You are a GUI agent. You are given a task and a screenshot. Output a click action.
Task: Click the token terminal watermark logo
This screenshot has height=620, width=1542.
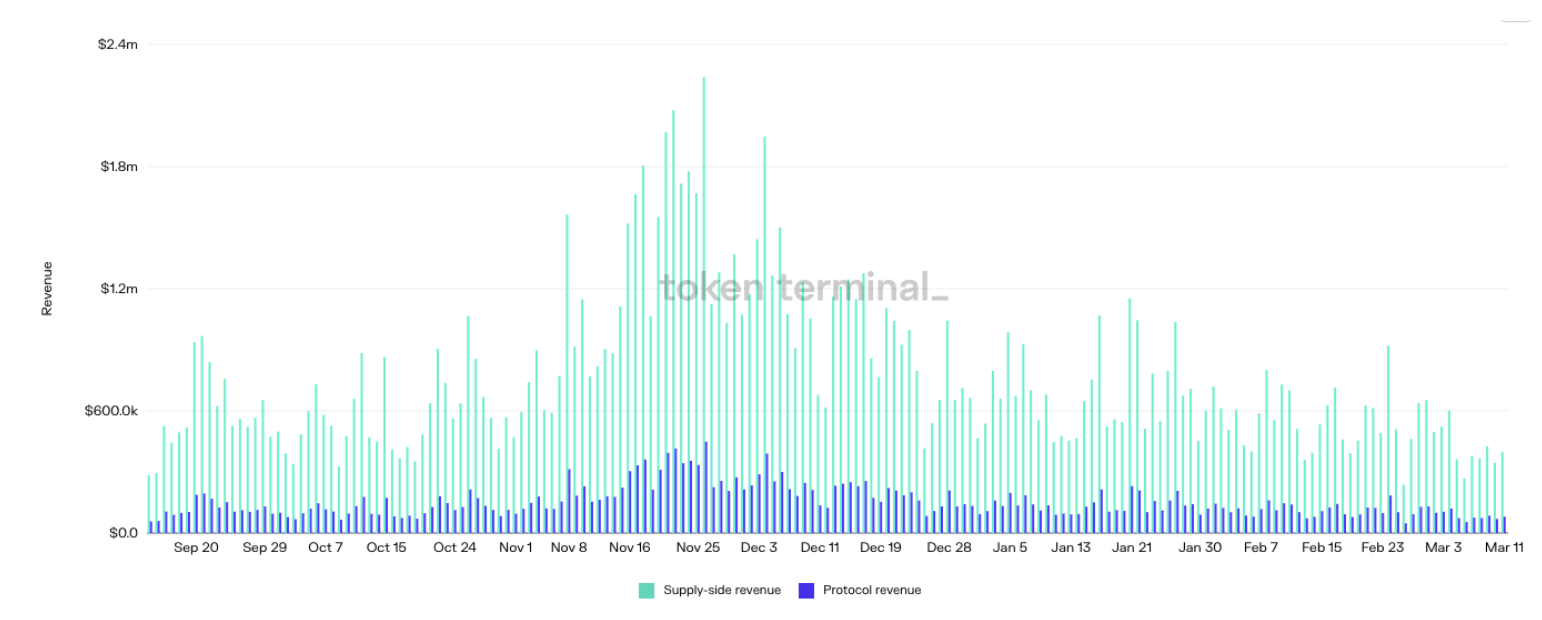pos(802,288)
